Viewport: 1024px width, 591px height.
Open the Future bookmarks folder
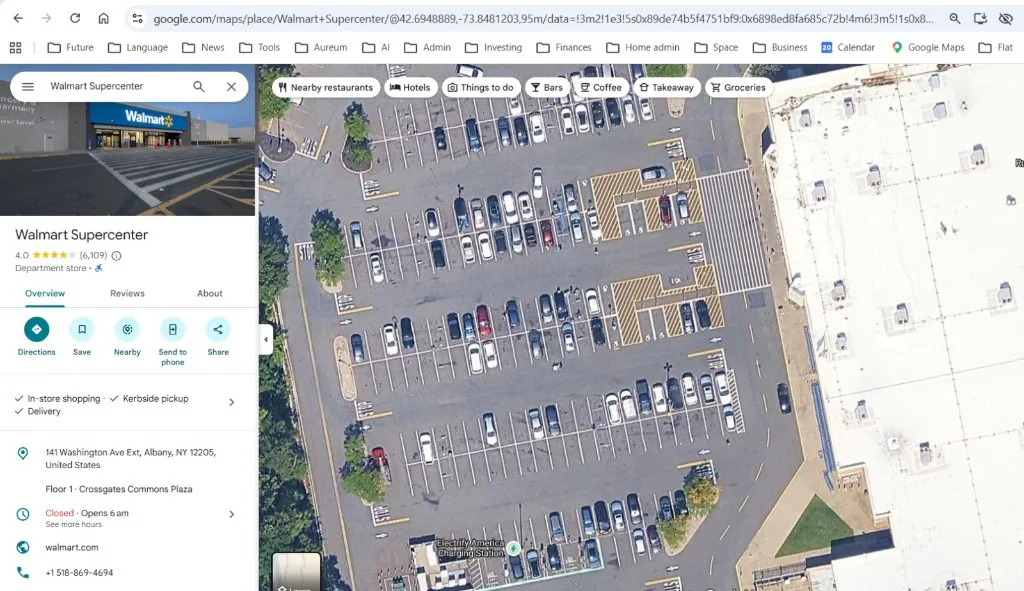coord(71,47)
